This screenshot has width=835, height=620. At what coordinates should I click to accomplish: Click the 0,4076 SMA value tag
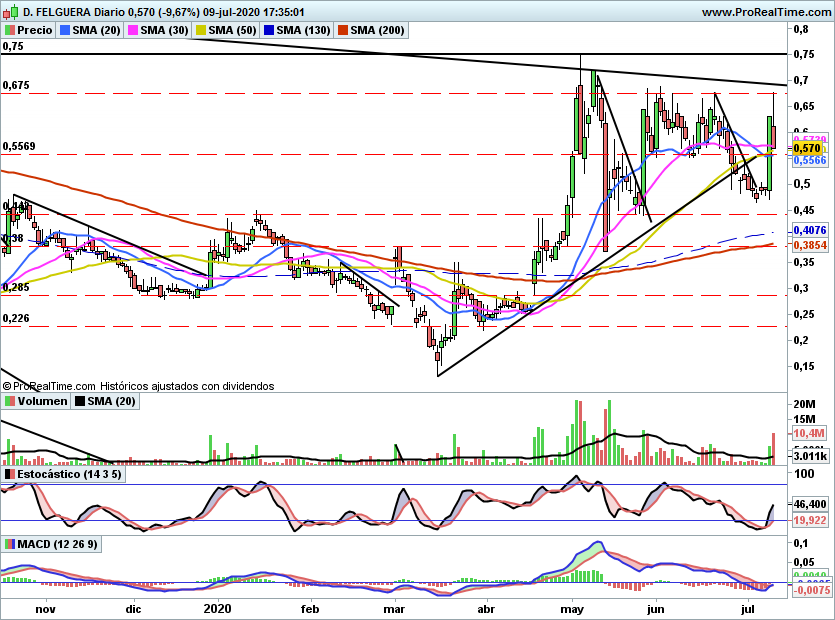pyautogui.click(x=809, y=230)
